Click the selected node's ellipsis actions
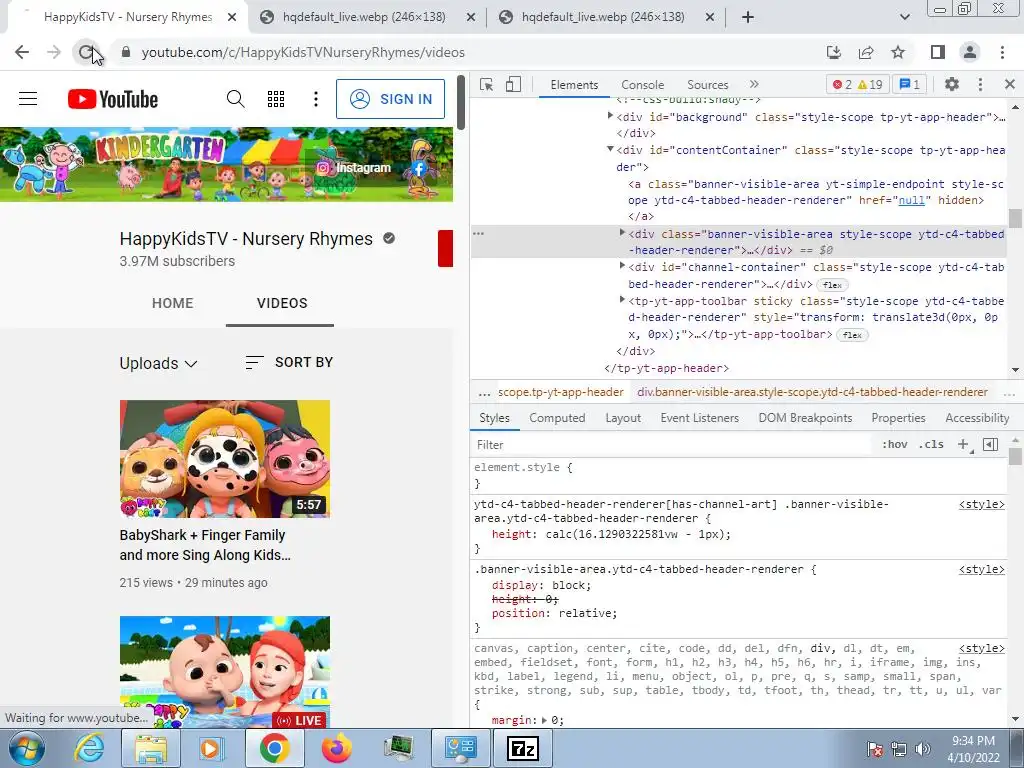The image size is (1024, 768). tap(479, 233)
